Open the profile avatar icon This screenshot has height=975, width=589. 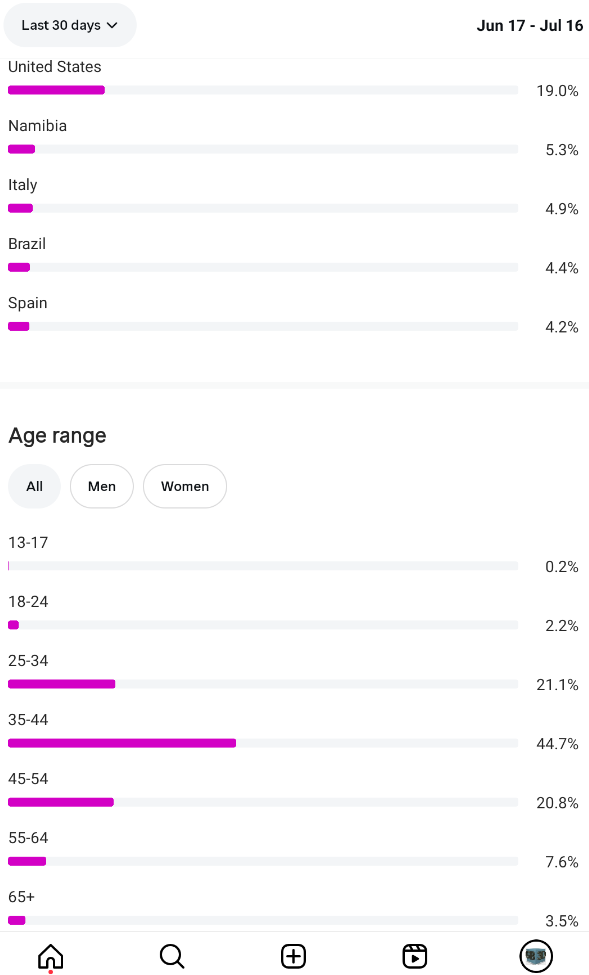click(x=536, y=956)
